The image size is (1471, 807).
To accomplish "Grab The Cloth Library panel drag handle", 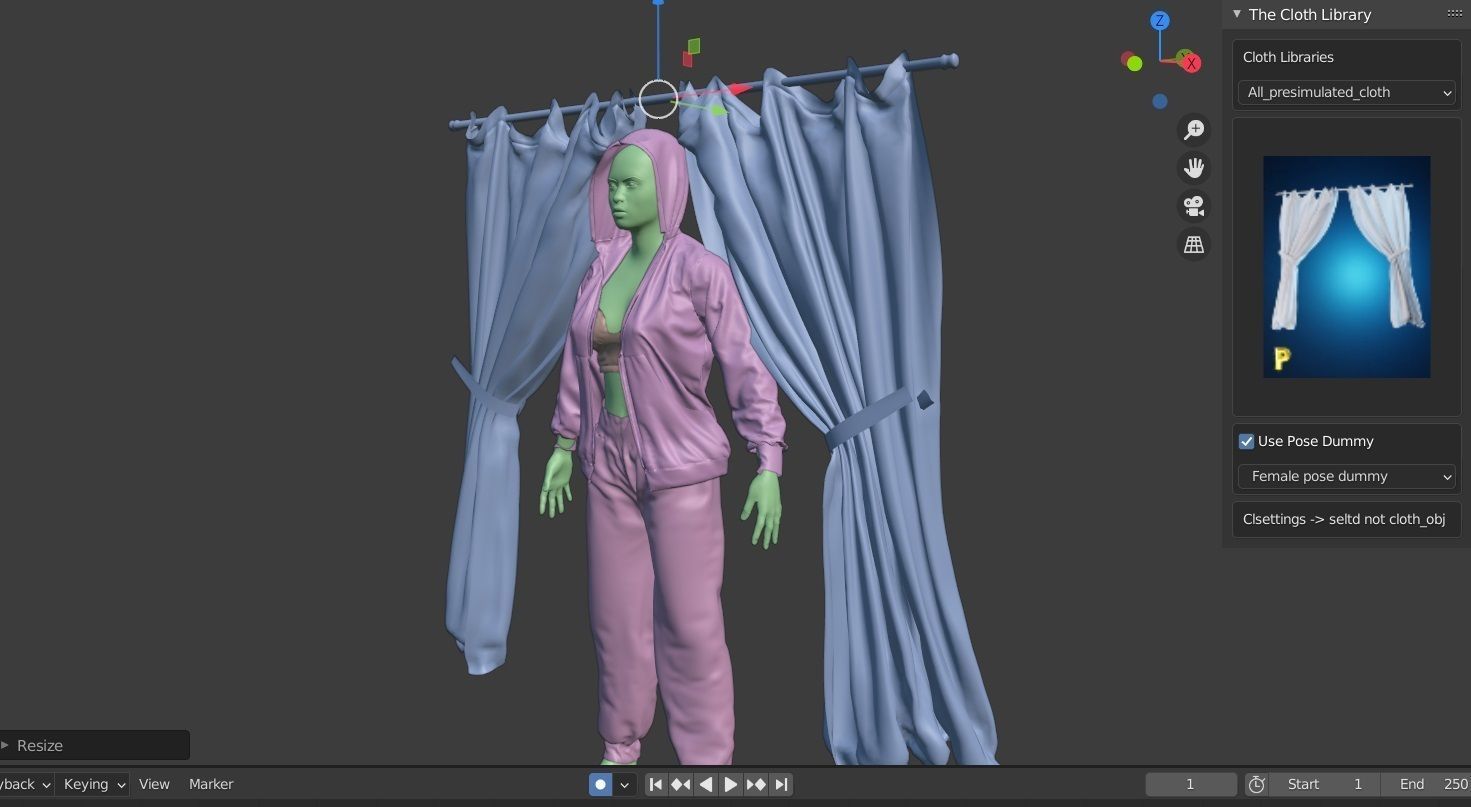I will (x=1455, y=13).
